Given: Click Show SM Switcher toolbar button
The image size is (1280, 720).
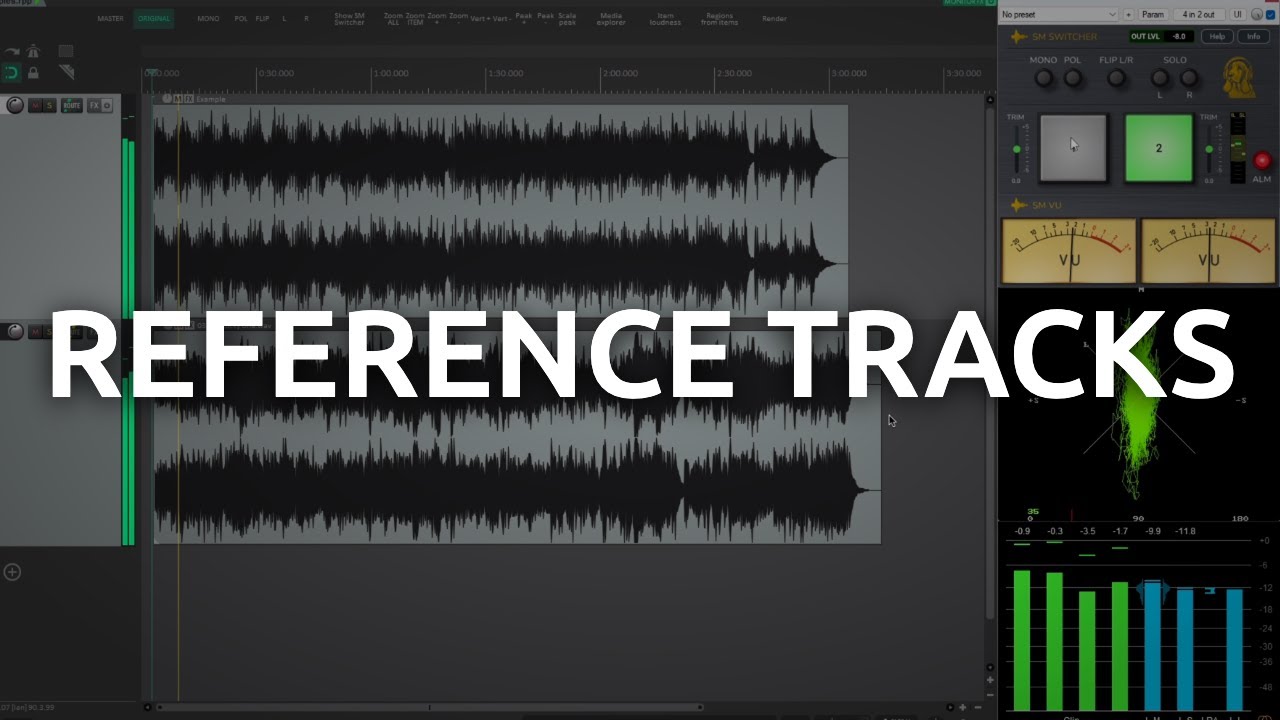Looking at the screenshot, I should click(349, 19).
